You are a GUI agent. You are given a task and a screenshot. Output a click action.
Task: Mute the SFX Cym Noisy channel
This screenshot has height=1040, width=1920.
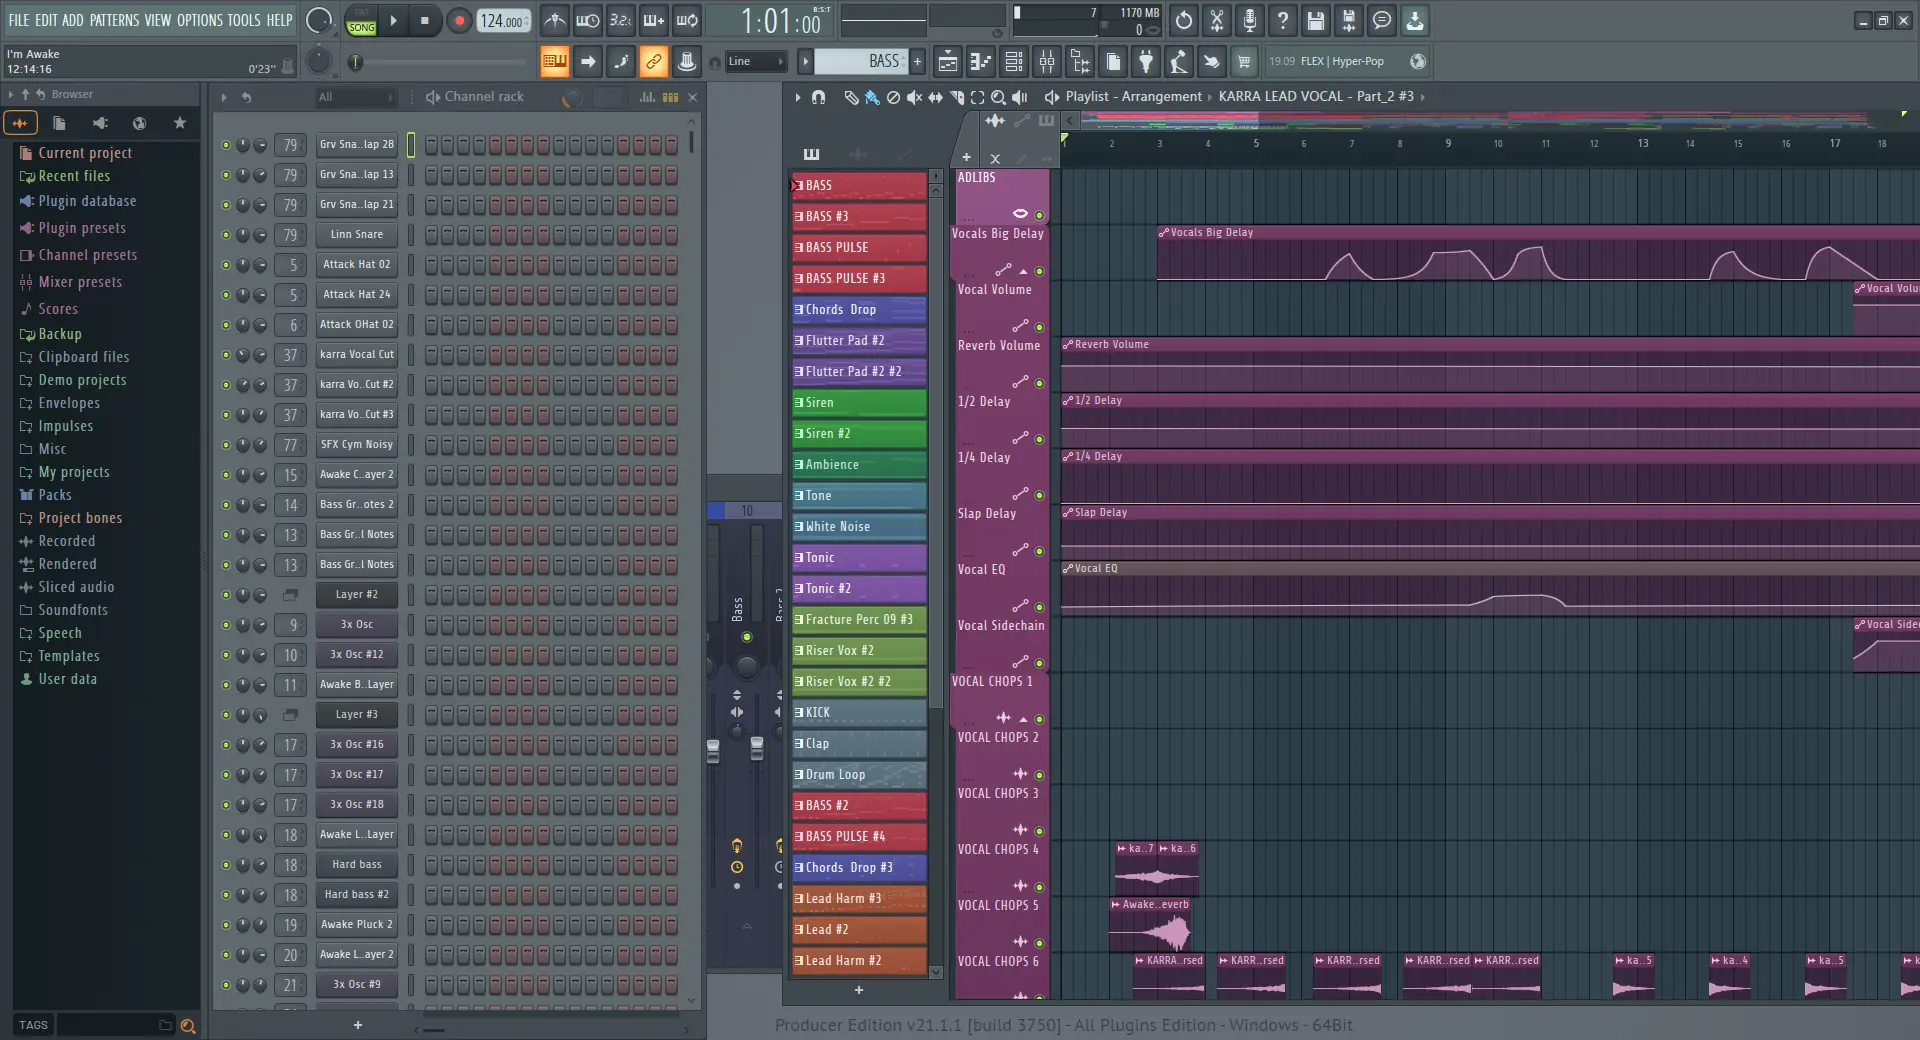pyautogui.click(x=226, y=445)
